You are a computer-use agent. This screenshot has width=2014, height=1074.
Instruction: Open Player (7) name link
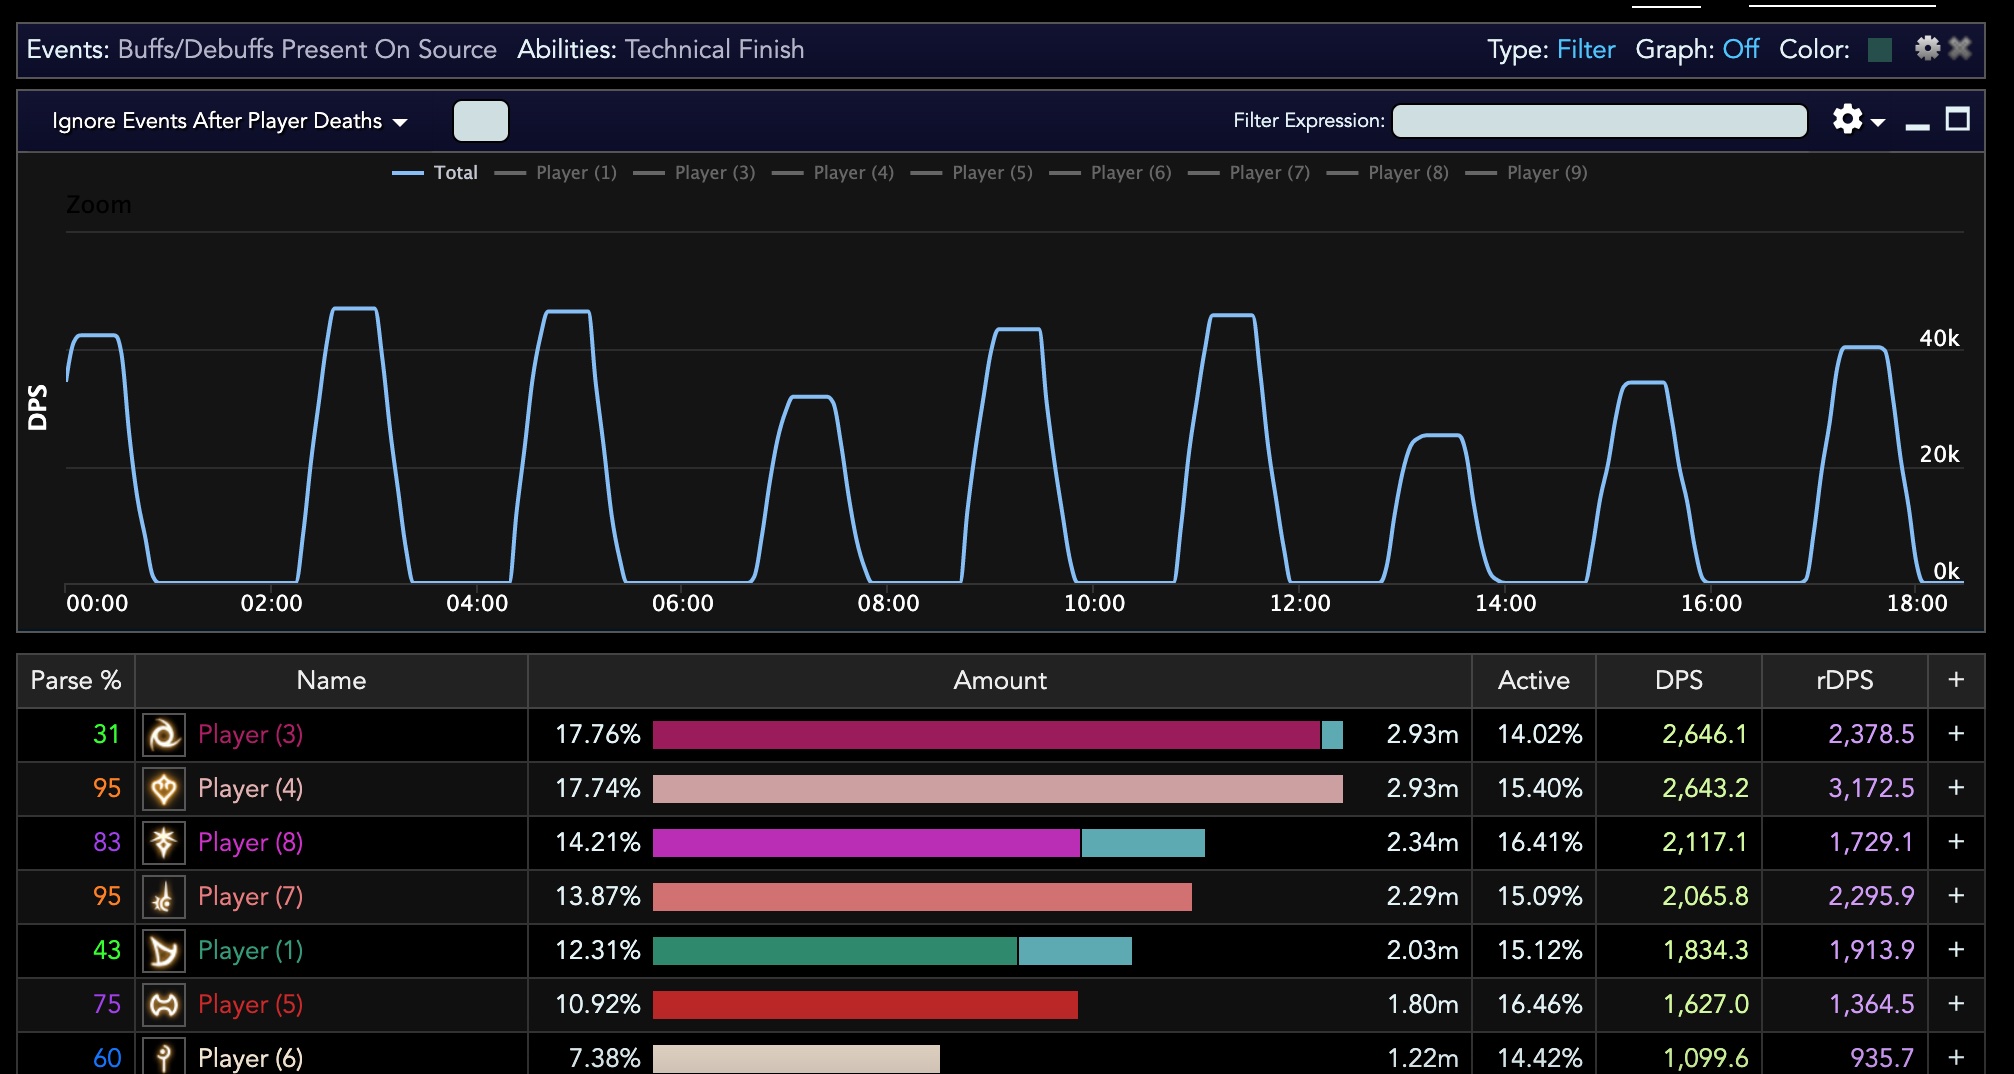point(250,897)
